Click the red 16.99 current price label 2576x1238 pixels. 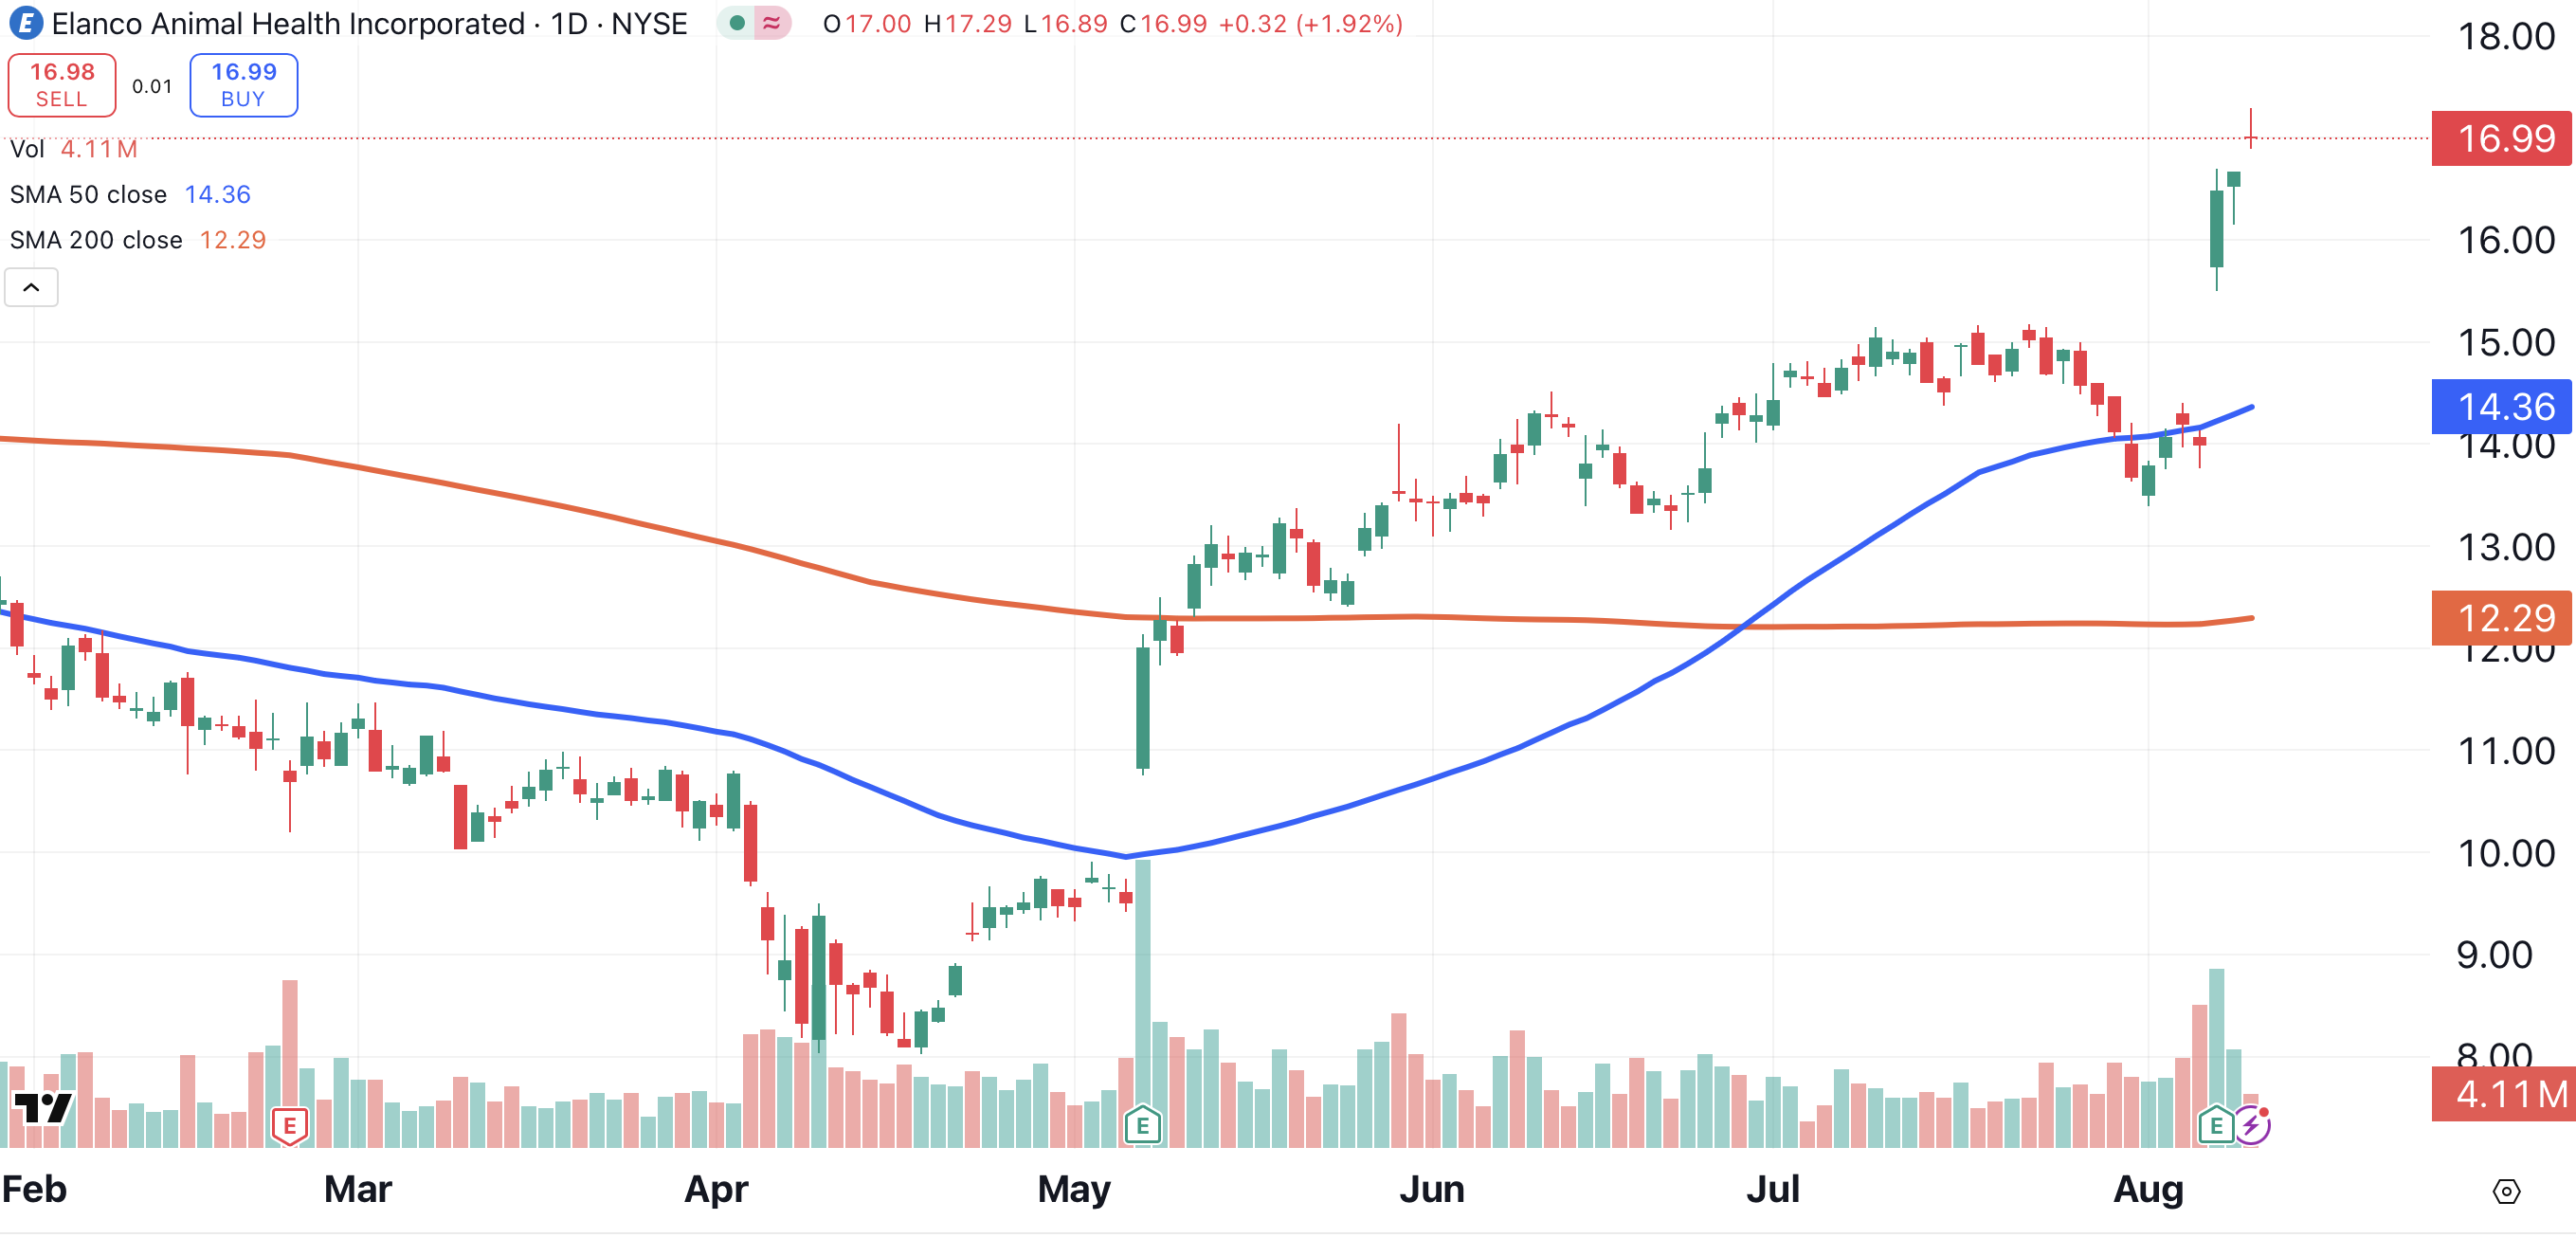coord(2502,138)
